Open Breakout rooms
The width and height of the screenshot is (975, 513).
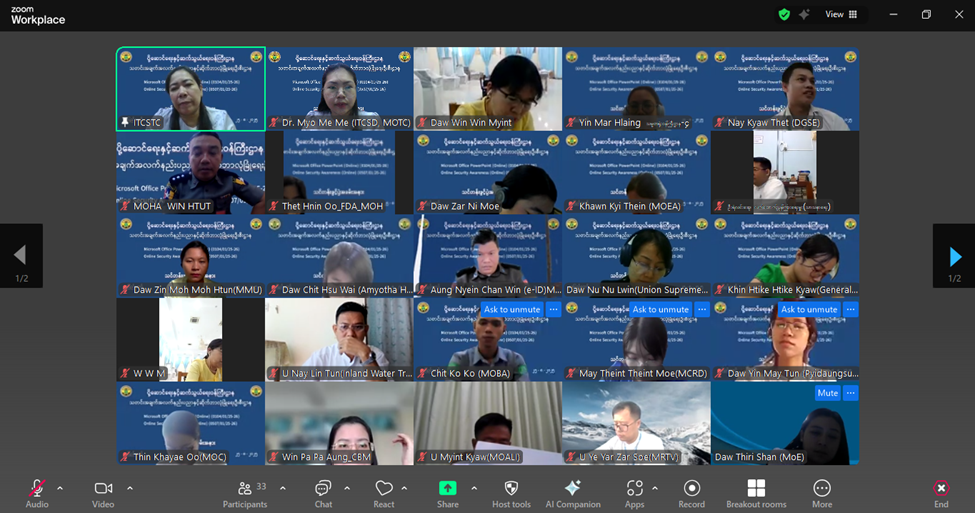pos(756,489)
